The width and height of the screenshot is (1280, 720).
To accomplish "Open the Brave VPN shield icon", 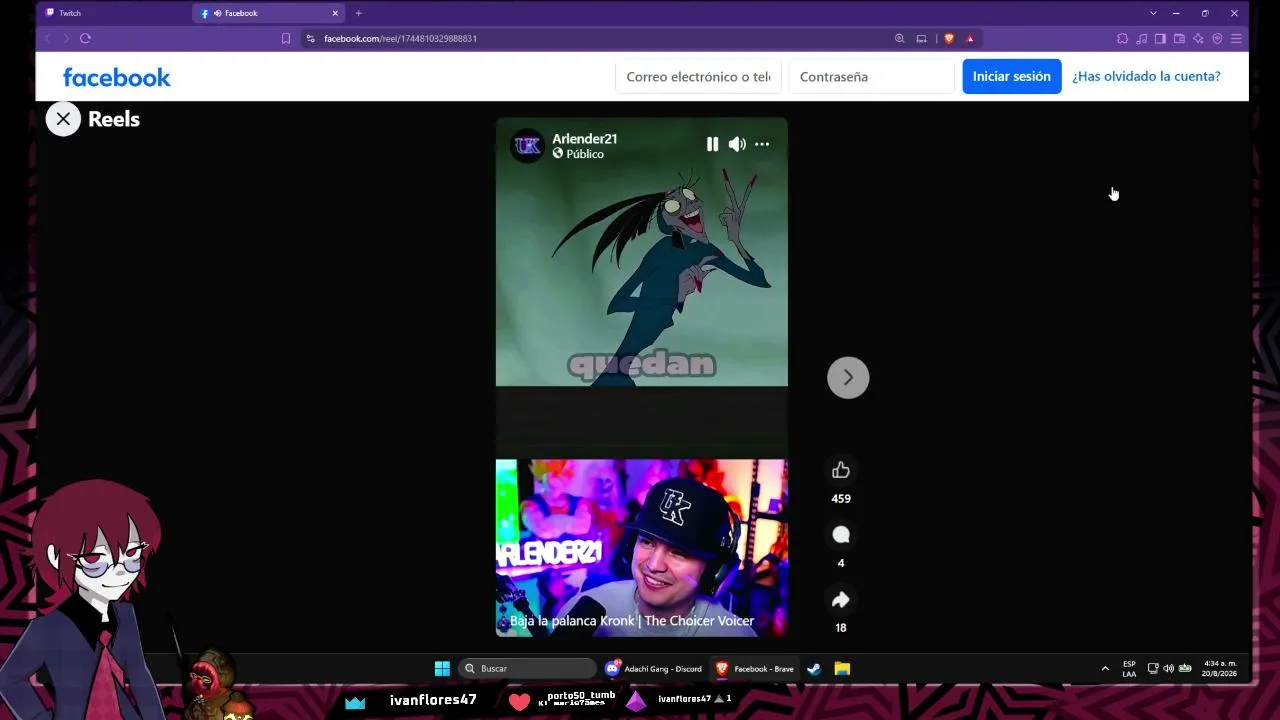I will click(x=1217, y=38).
